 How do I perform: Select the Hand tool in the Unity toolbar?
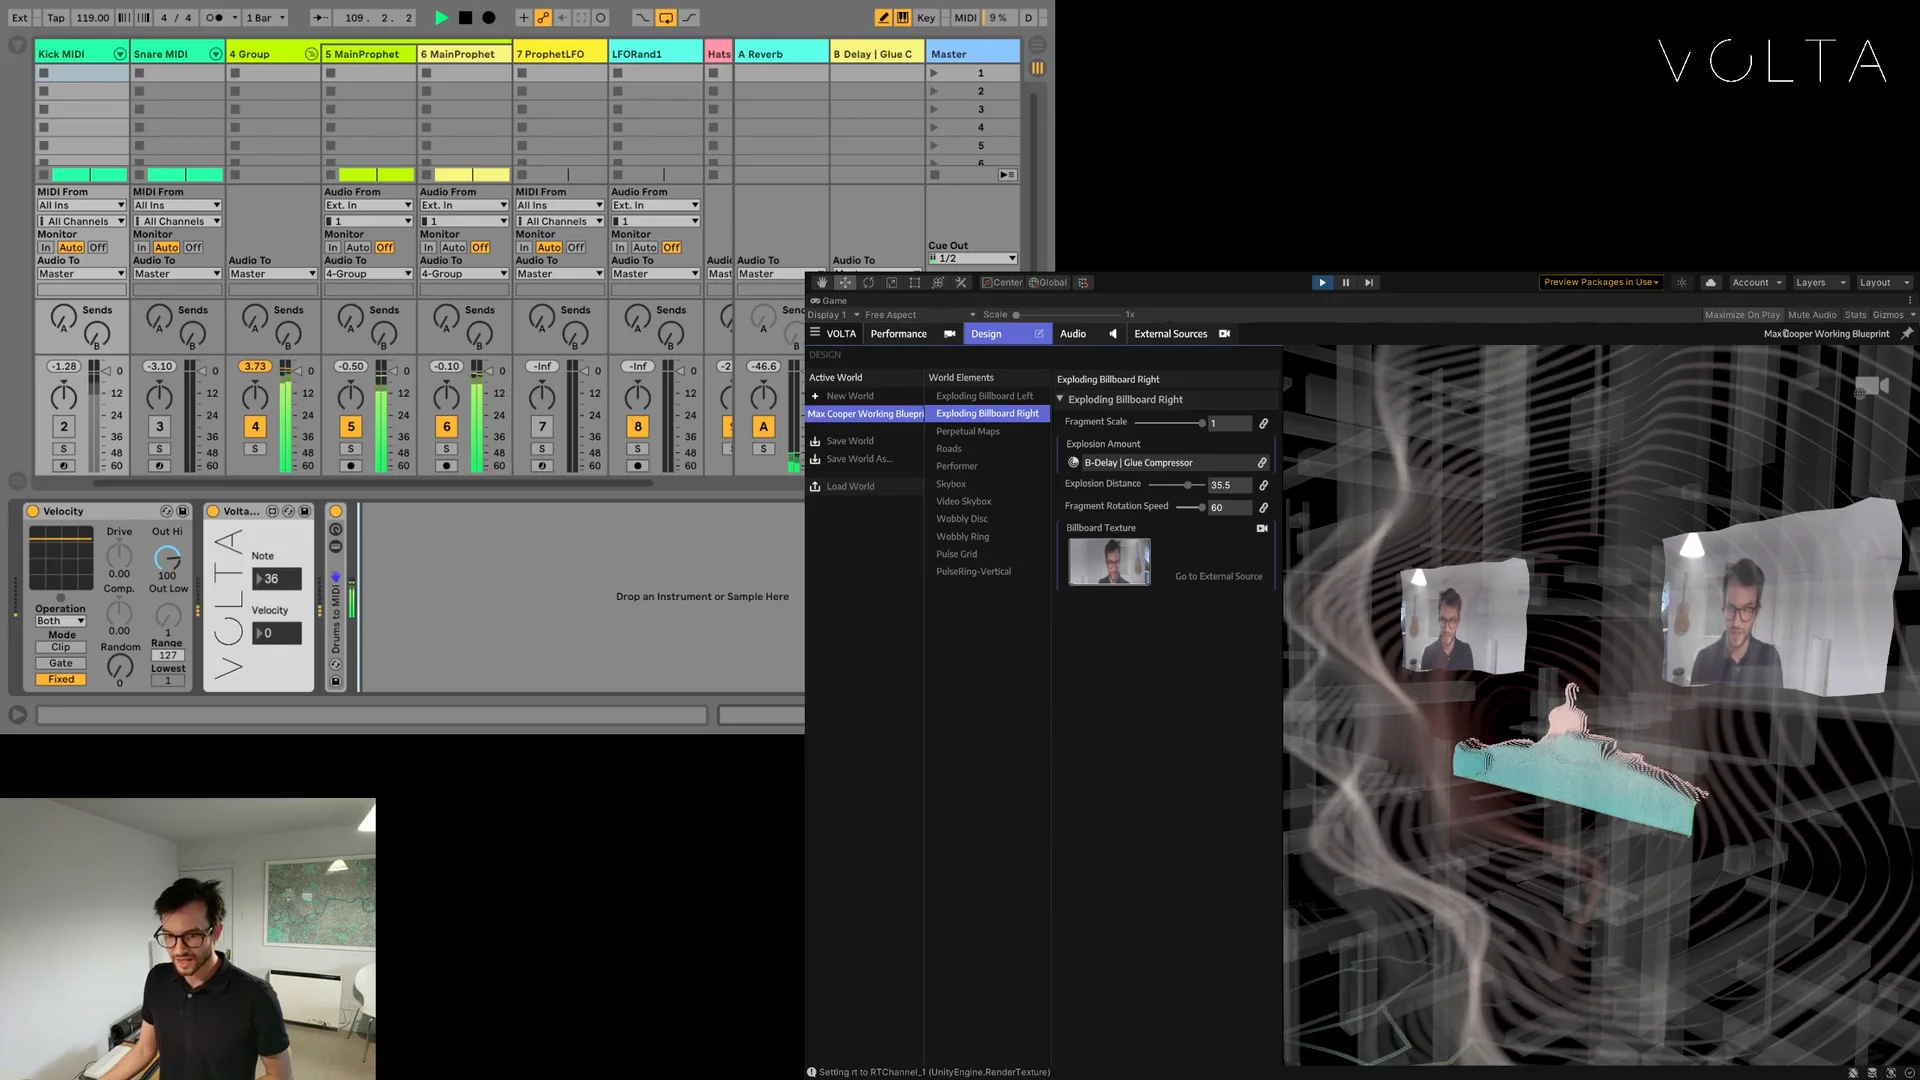pos(823,283)
